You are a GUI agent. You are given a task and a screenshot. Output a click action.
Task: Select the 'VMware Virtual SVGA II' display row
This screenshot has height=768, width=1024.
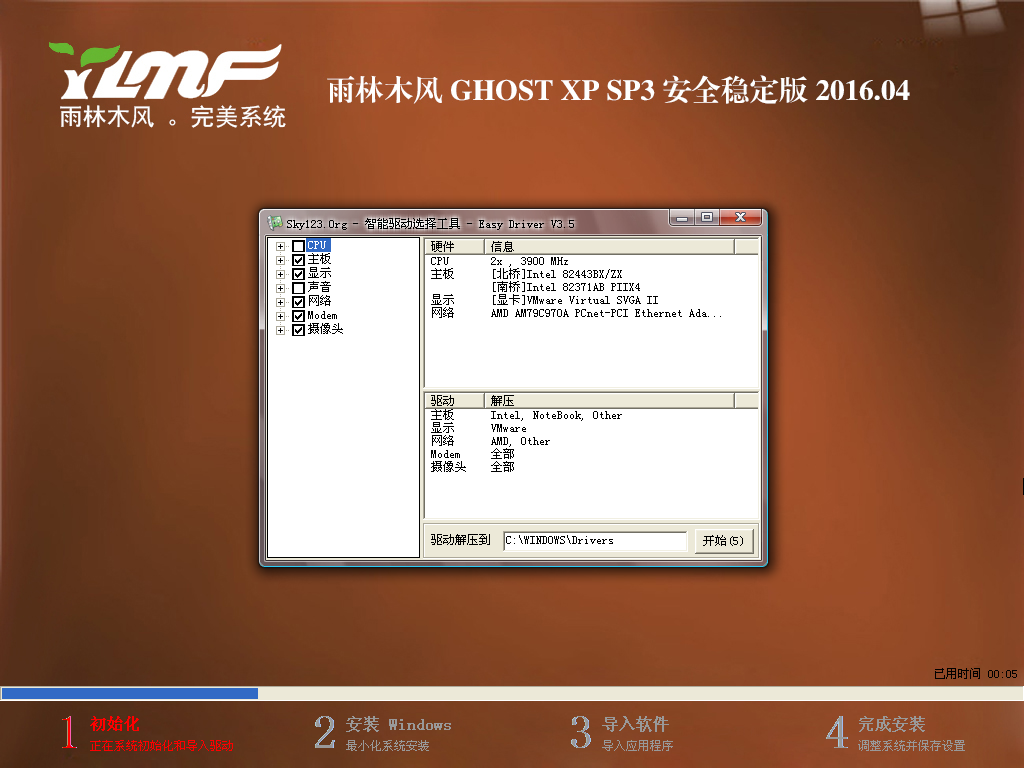(575, 300)
